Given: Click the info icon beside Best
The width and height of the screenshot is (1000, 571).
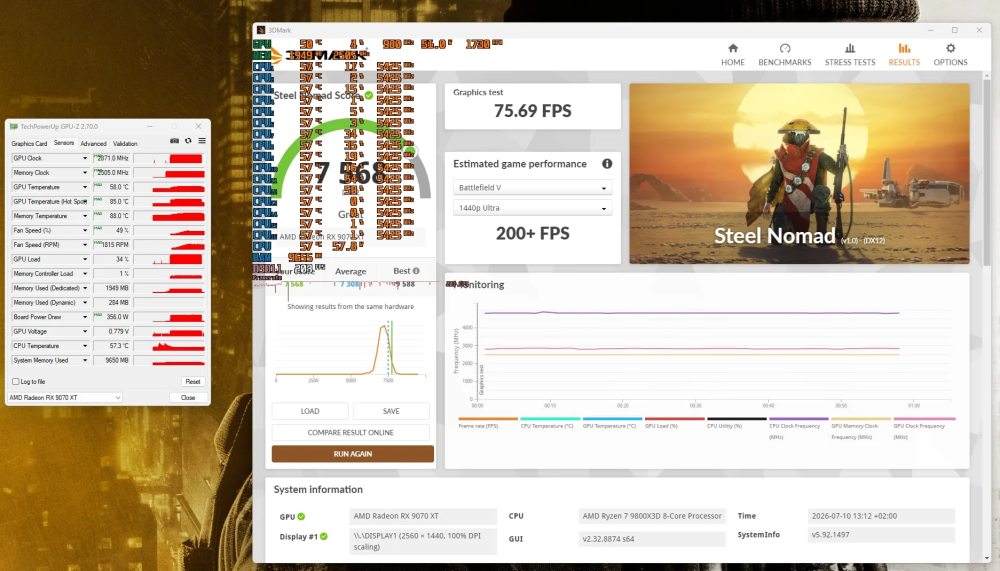Looking at the screenshot, I should pyautogui.click(x=416, y=271).
